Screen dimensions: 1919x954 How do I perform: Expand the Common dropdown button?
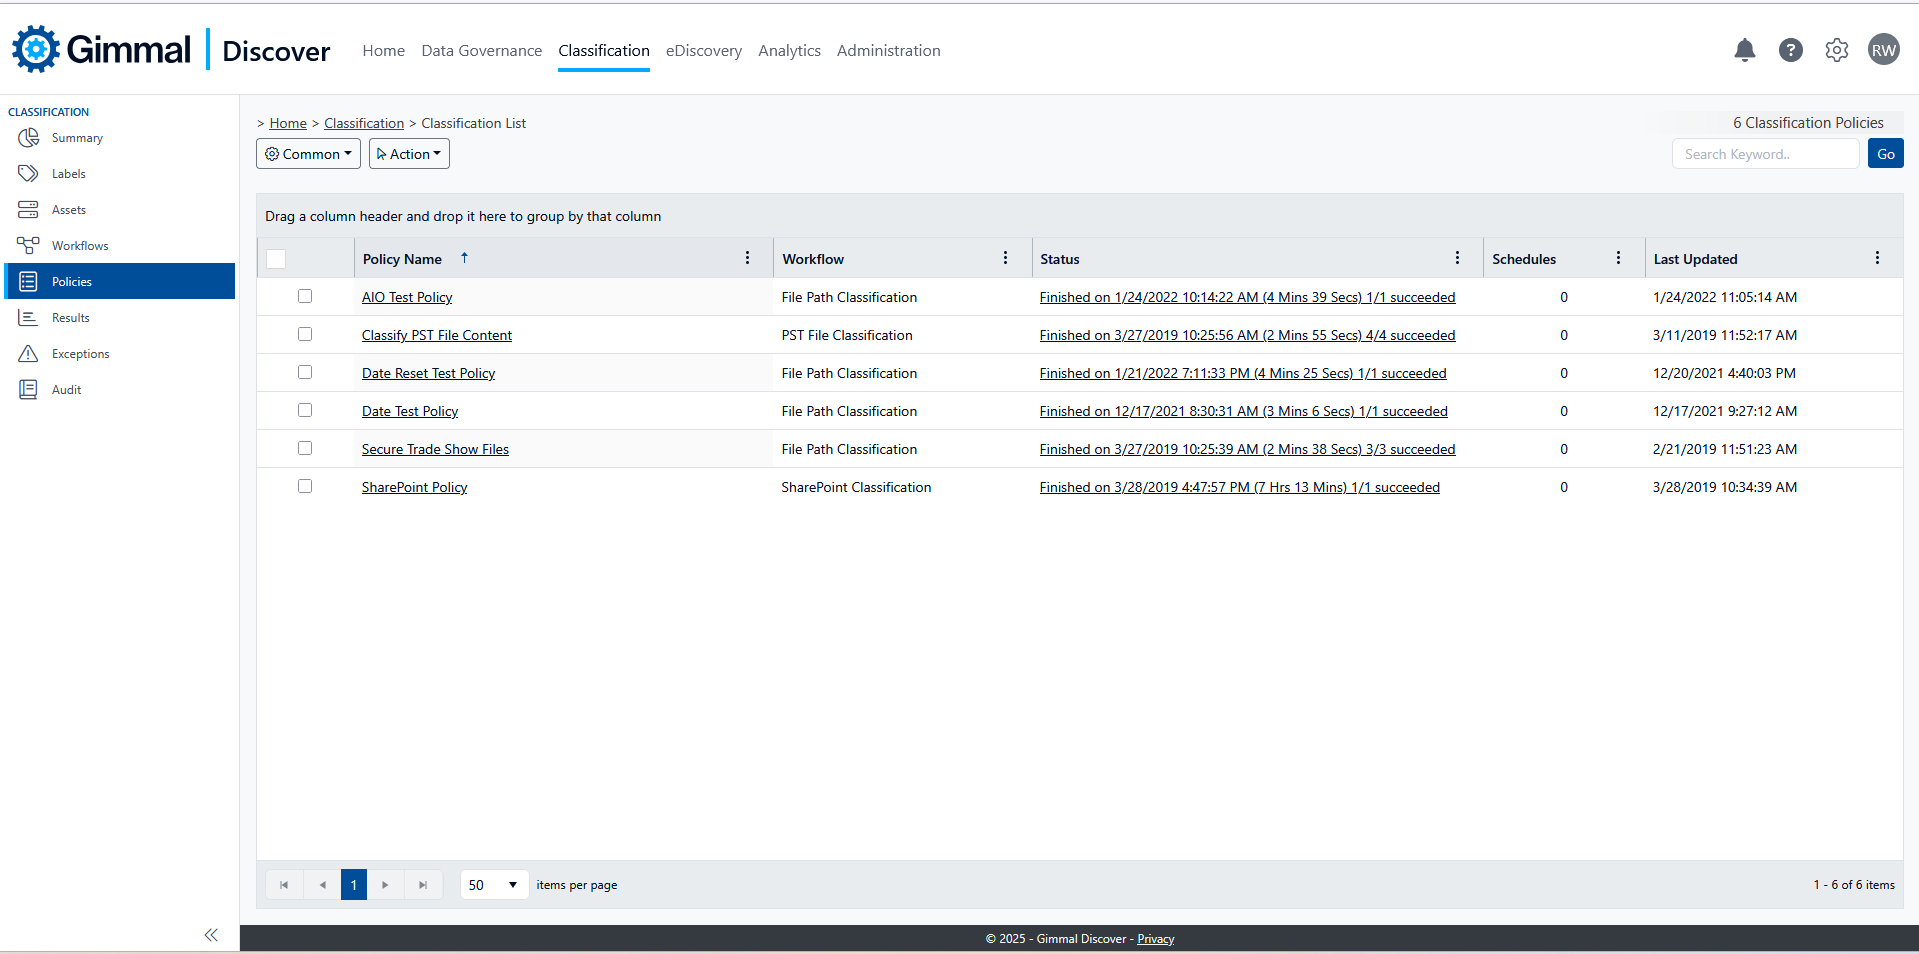tap(308, 154)
